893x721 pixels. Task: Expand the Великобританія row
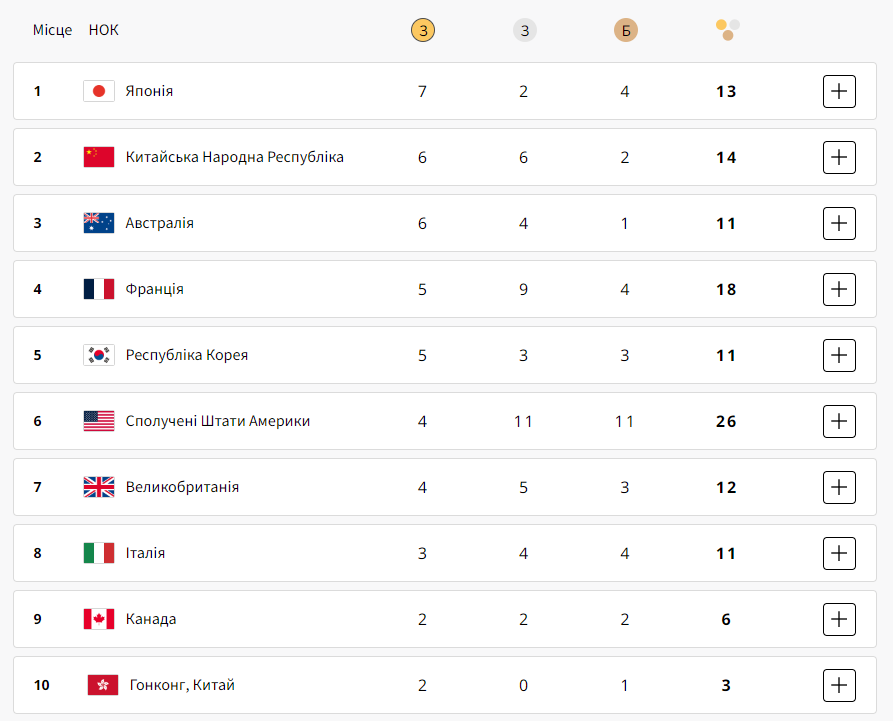839,487
